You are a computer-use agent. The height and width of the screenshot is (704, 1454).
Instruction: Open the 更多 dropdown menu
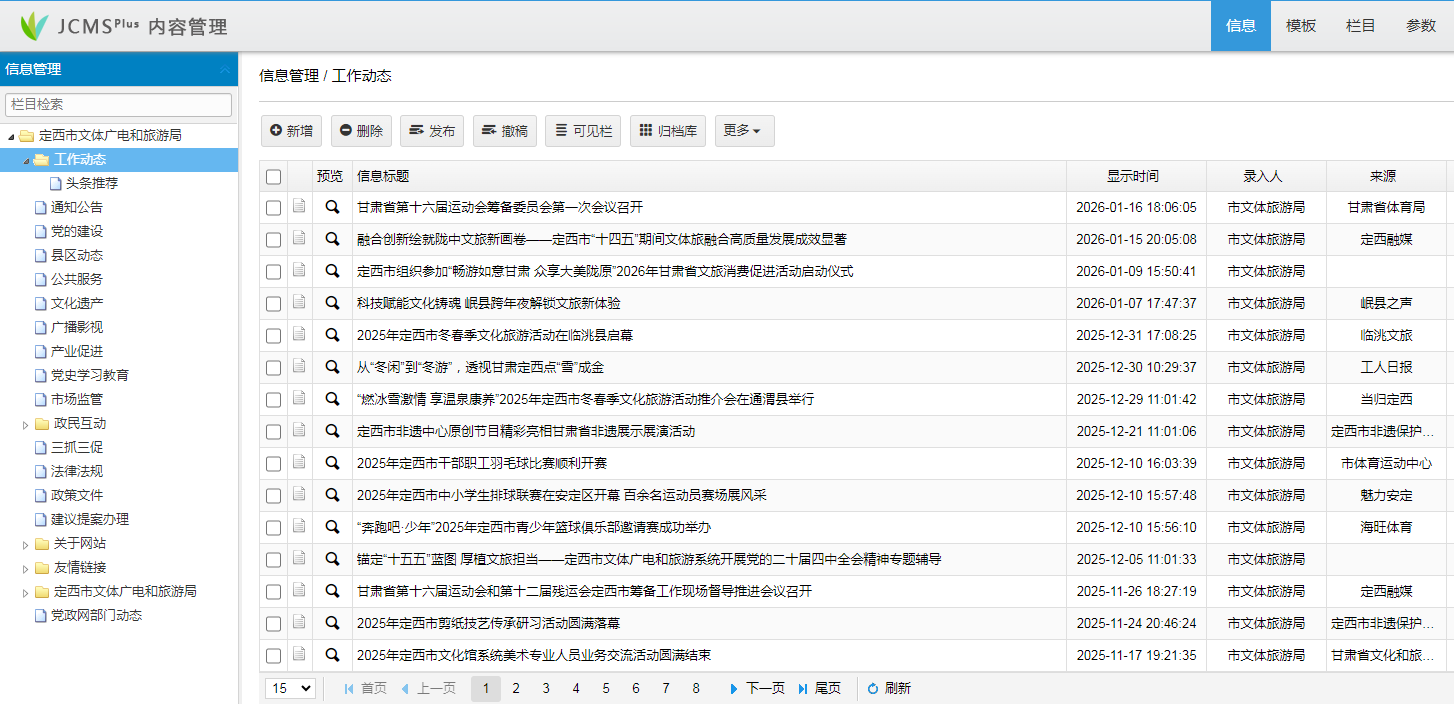coord(744,131)
